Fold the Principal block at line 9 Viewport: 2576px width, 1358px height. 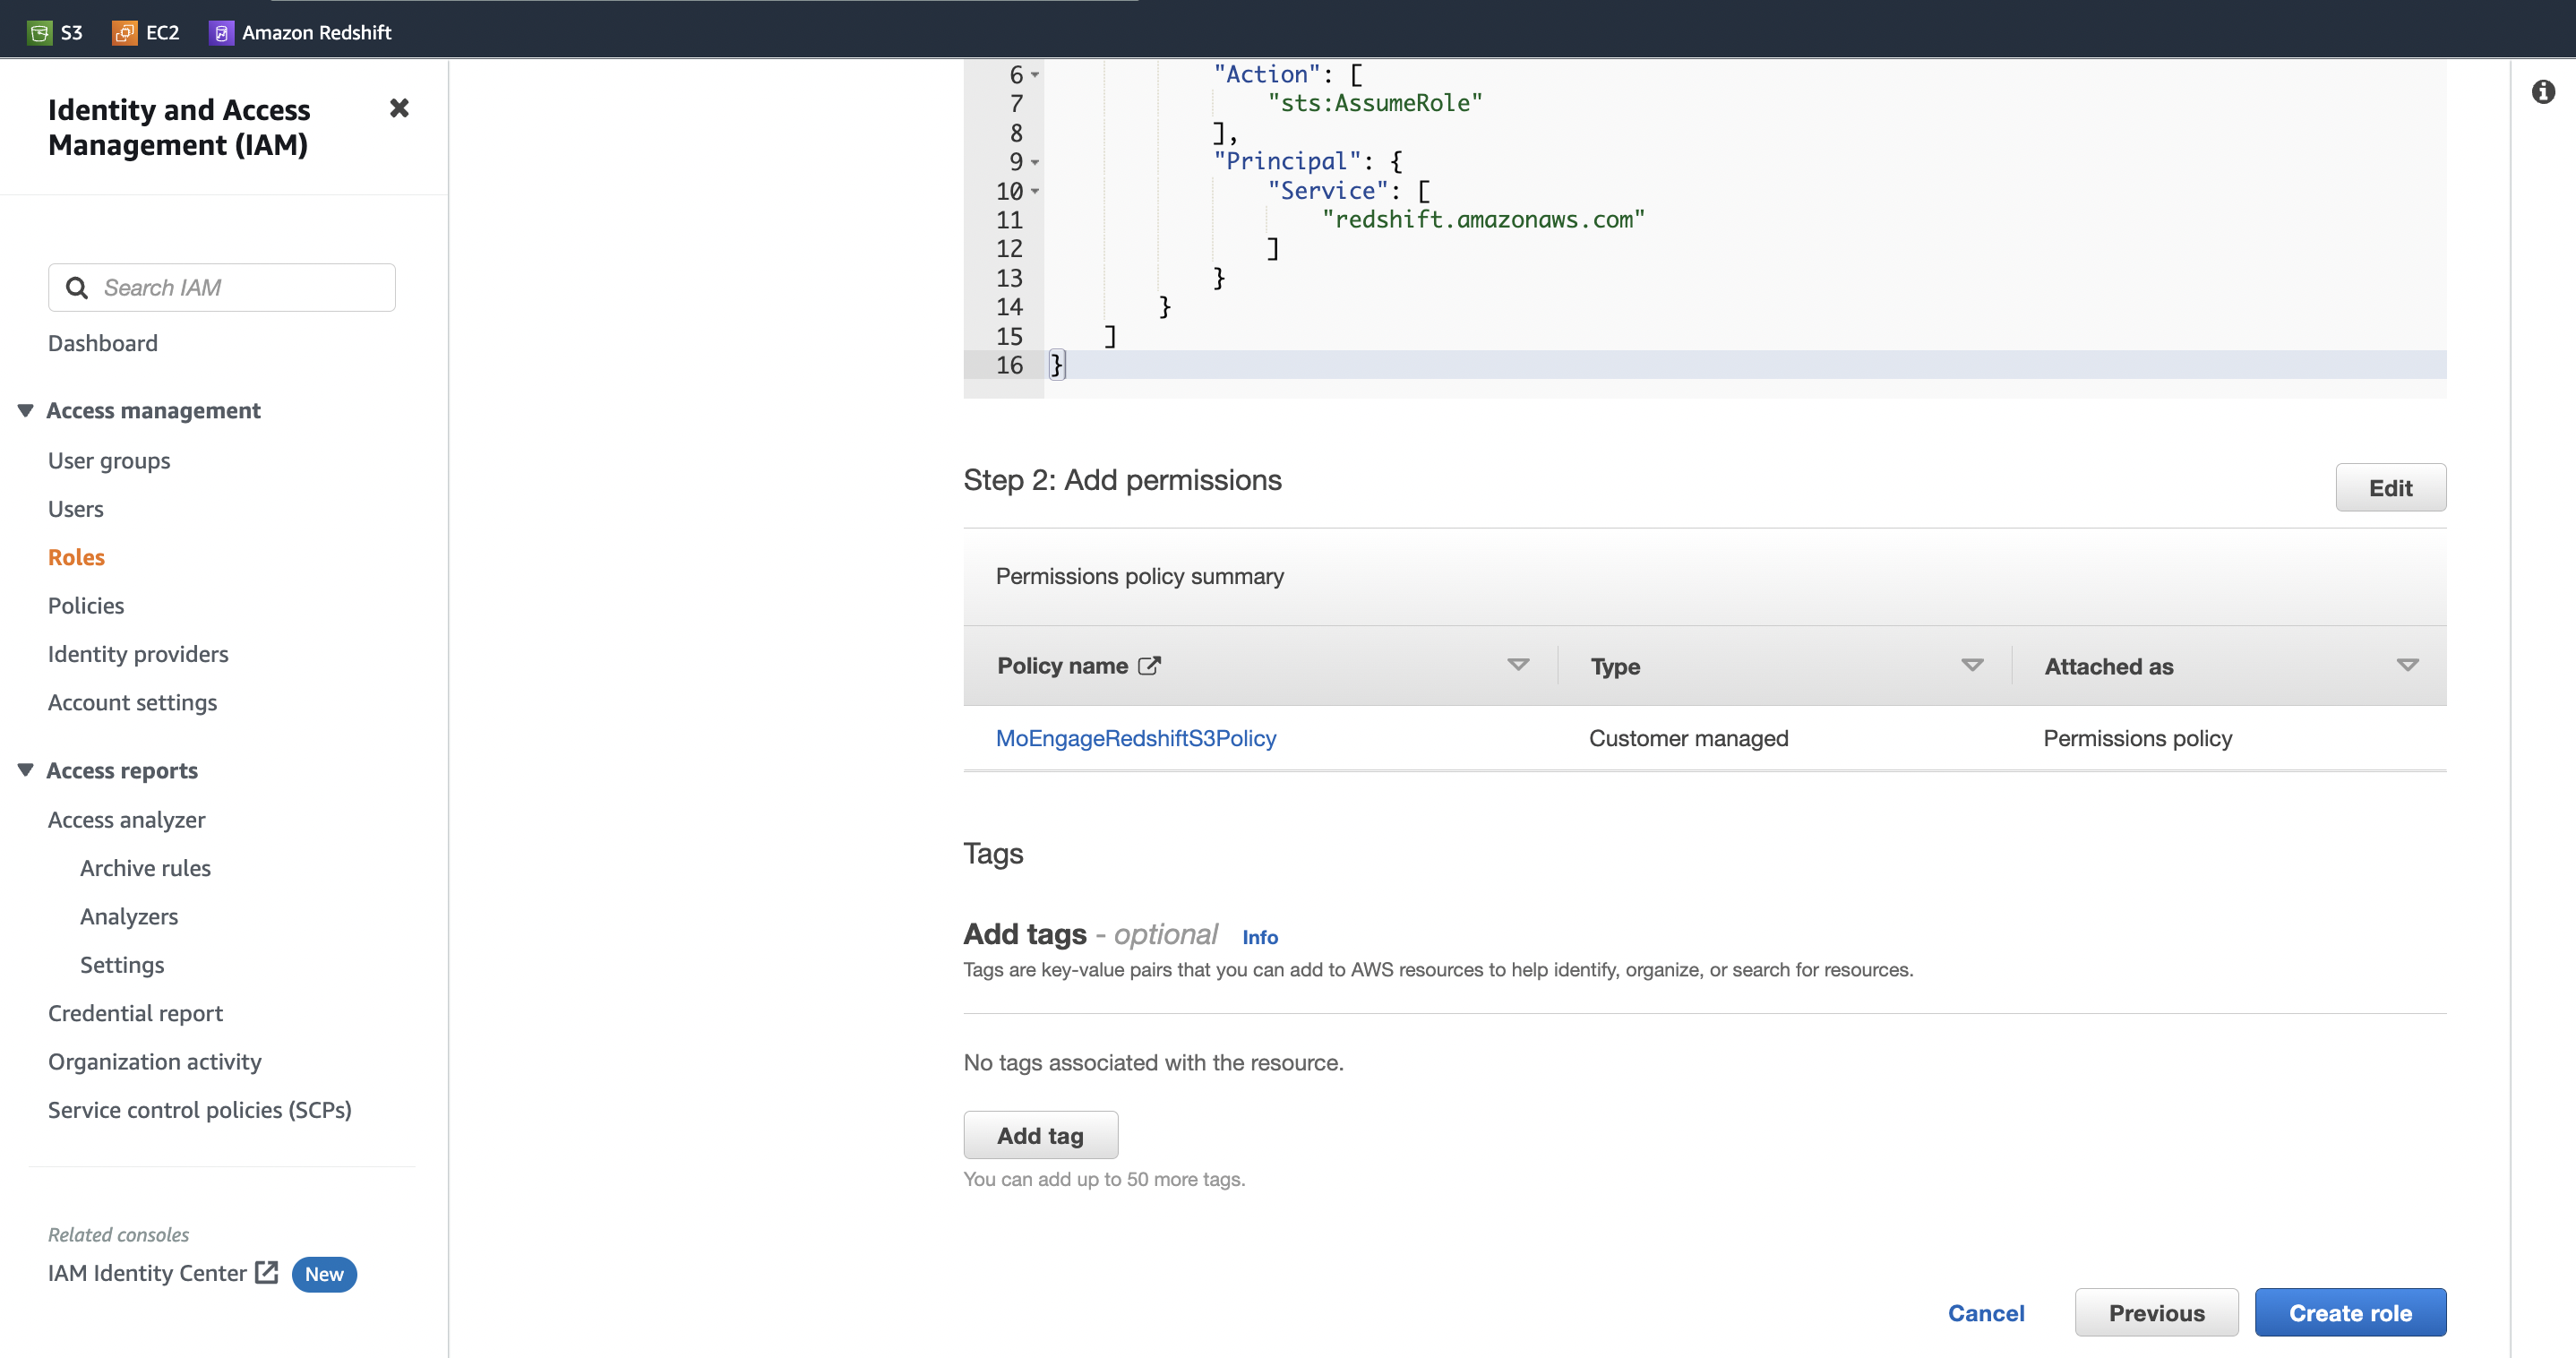coord(1035,162)
